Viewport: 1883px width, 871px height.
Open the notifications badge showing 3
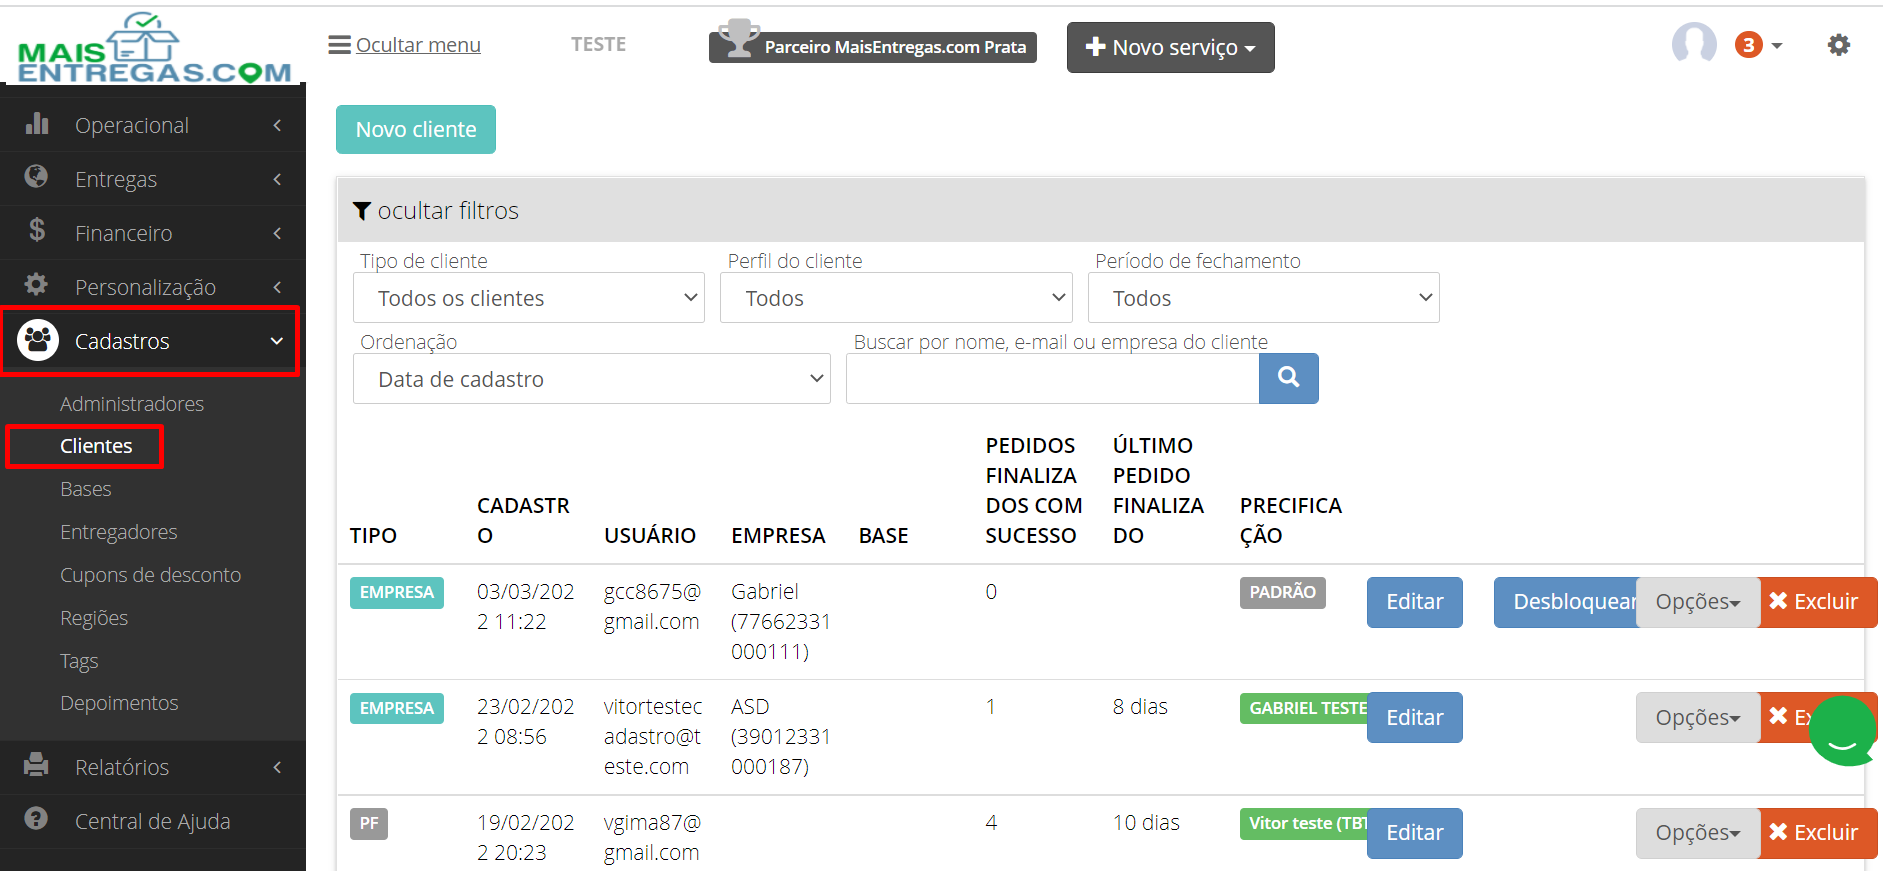[x=1748, y=45]
